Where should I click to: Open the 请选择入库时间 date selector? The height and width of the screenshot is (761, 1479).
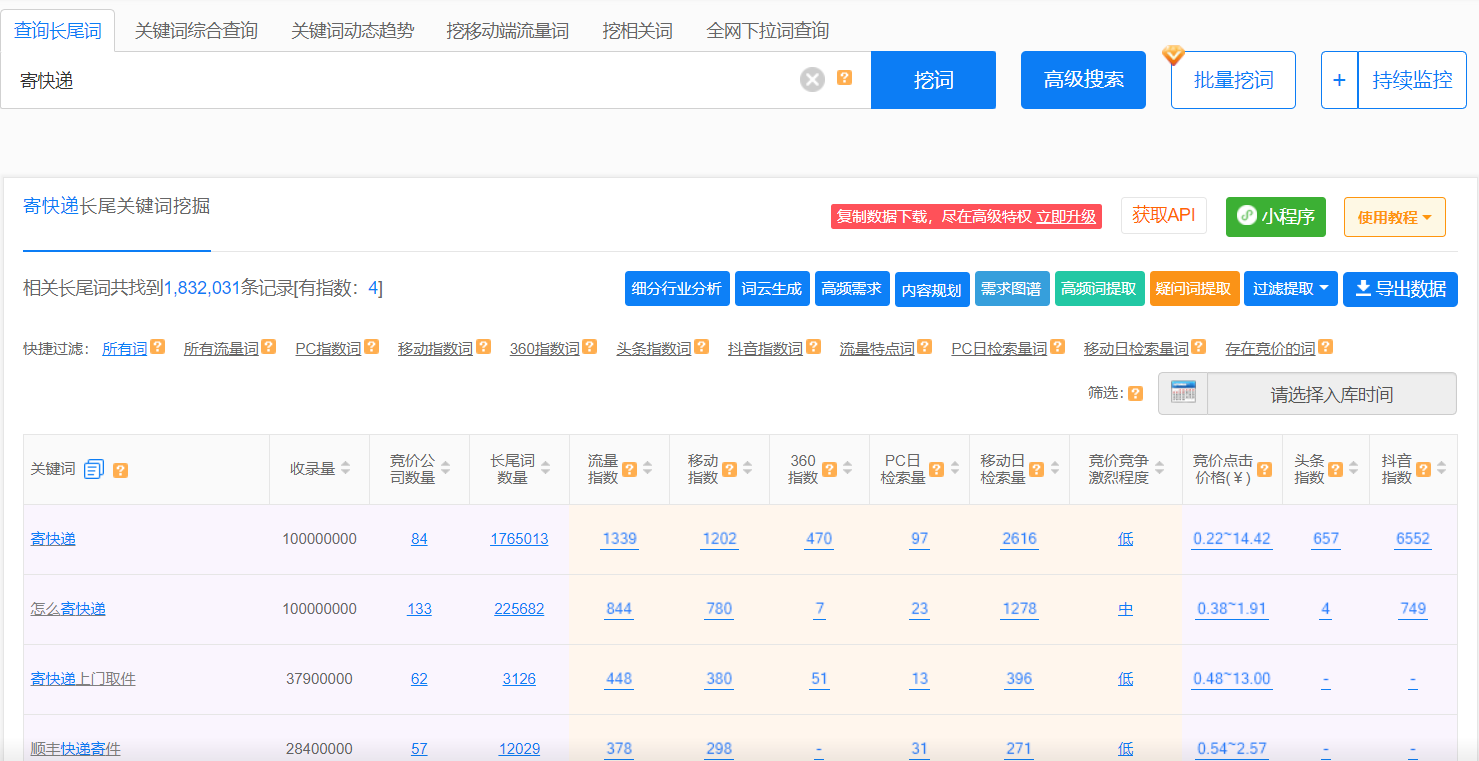click(1331, 394)
